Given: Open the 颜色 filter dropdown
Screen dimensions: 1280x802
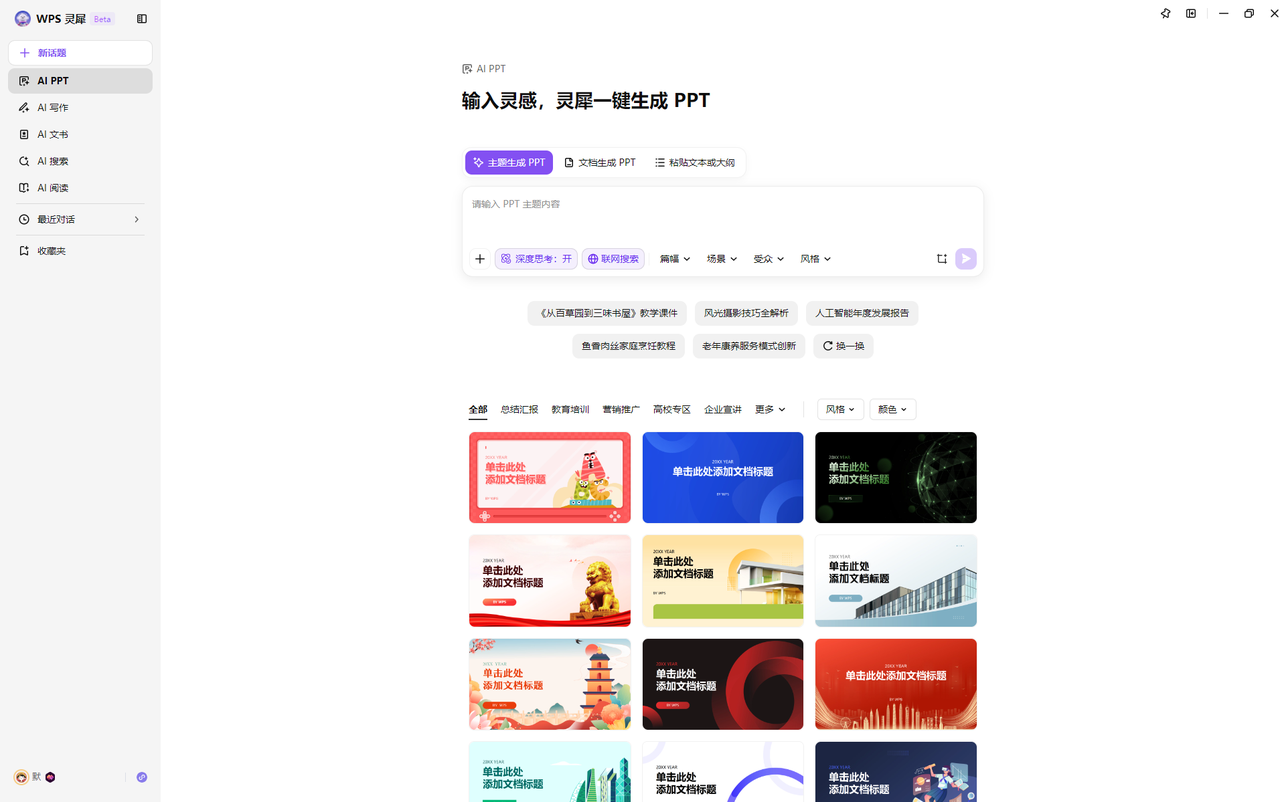Looking at the screenshot, I should (891, 409).
